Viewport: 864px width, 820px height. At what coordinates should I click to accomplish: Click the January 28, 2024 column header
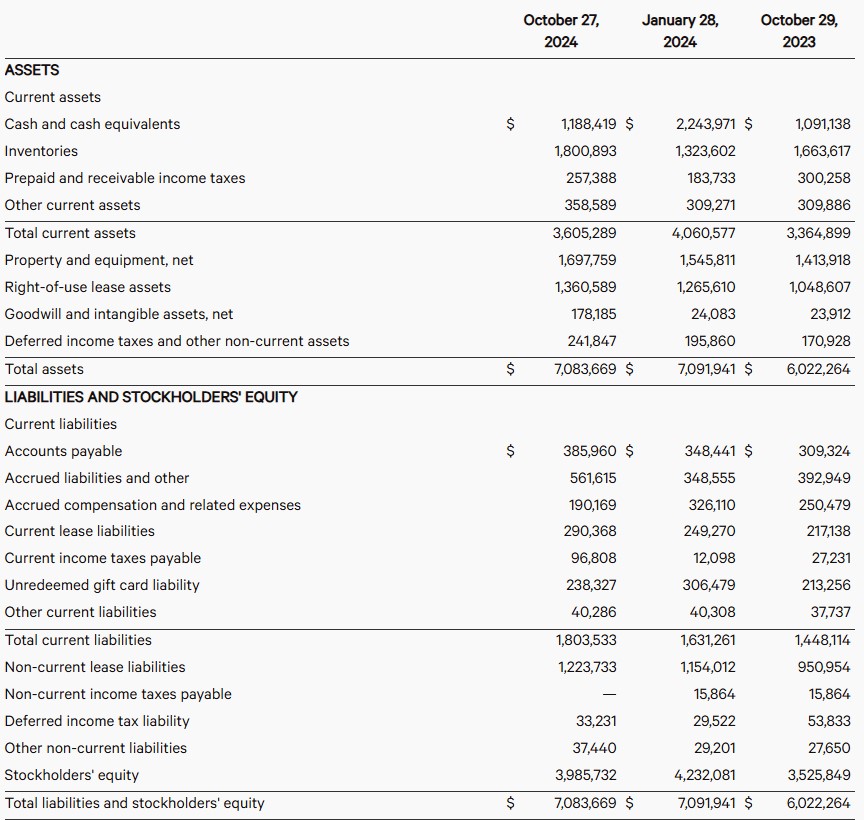pos(680,31)
